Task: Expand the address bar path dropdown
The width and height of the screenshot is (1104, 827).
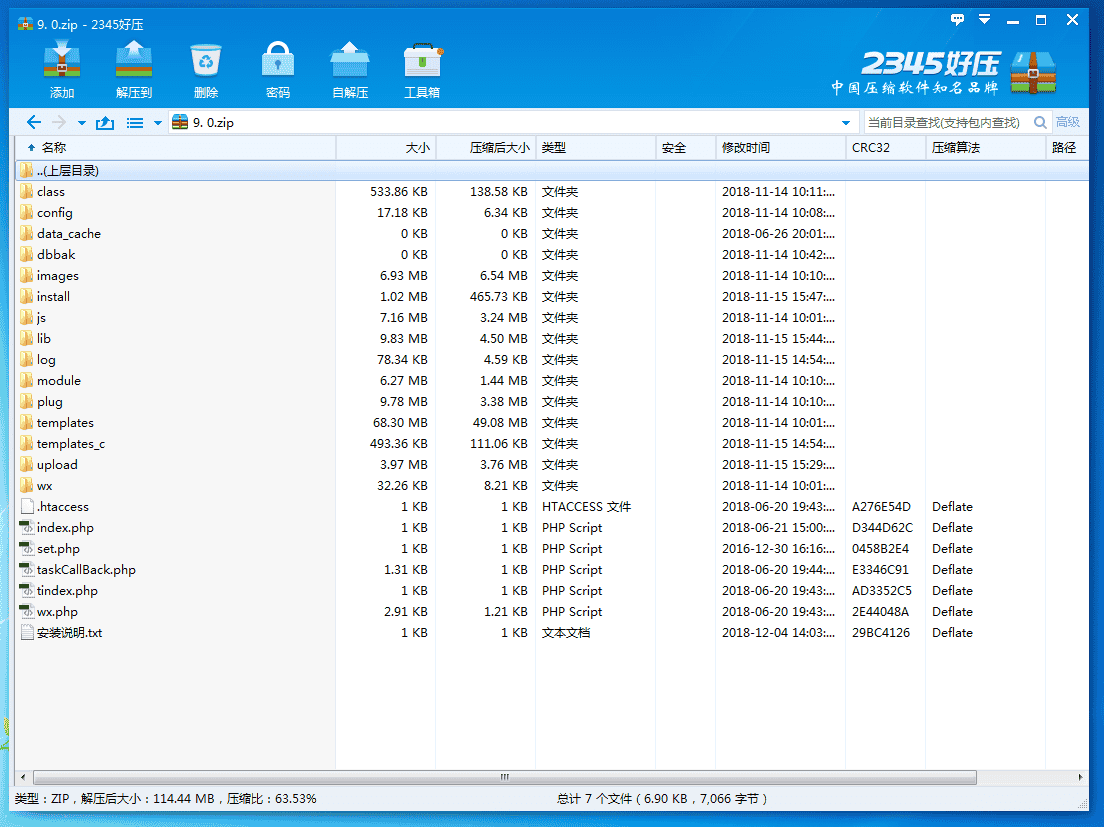Action: click(846, 123)
